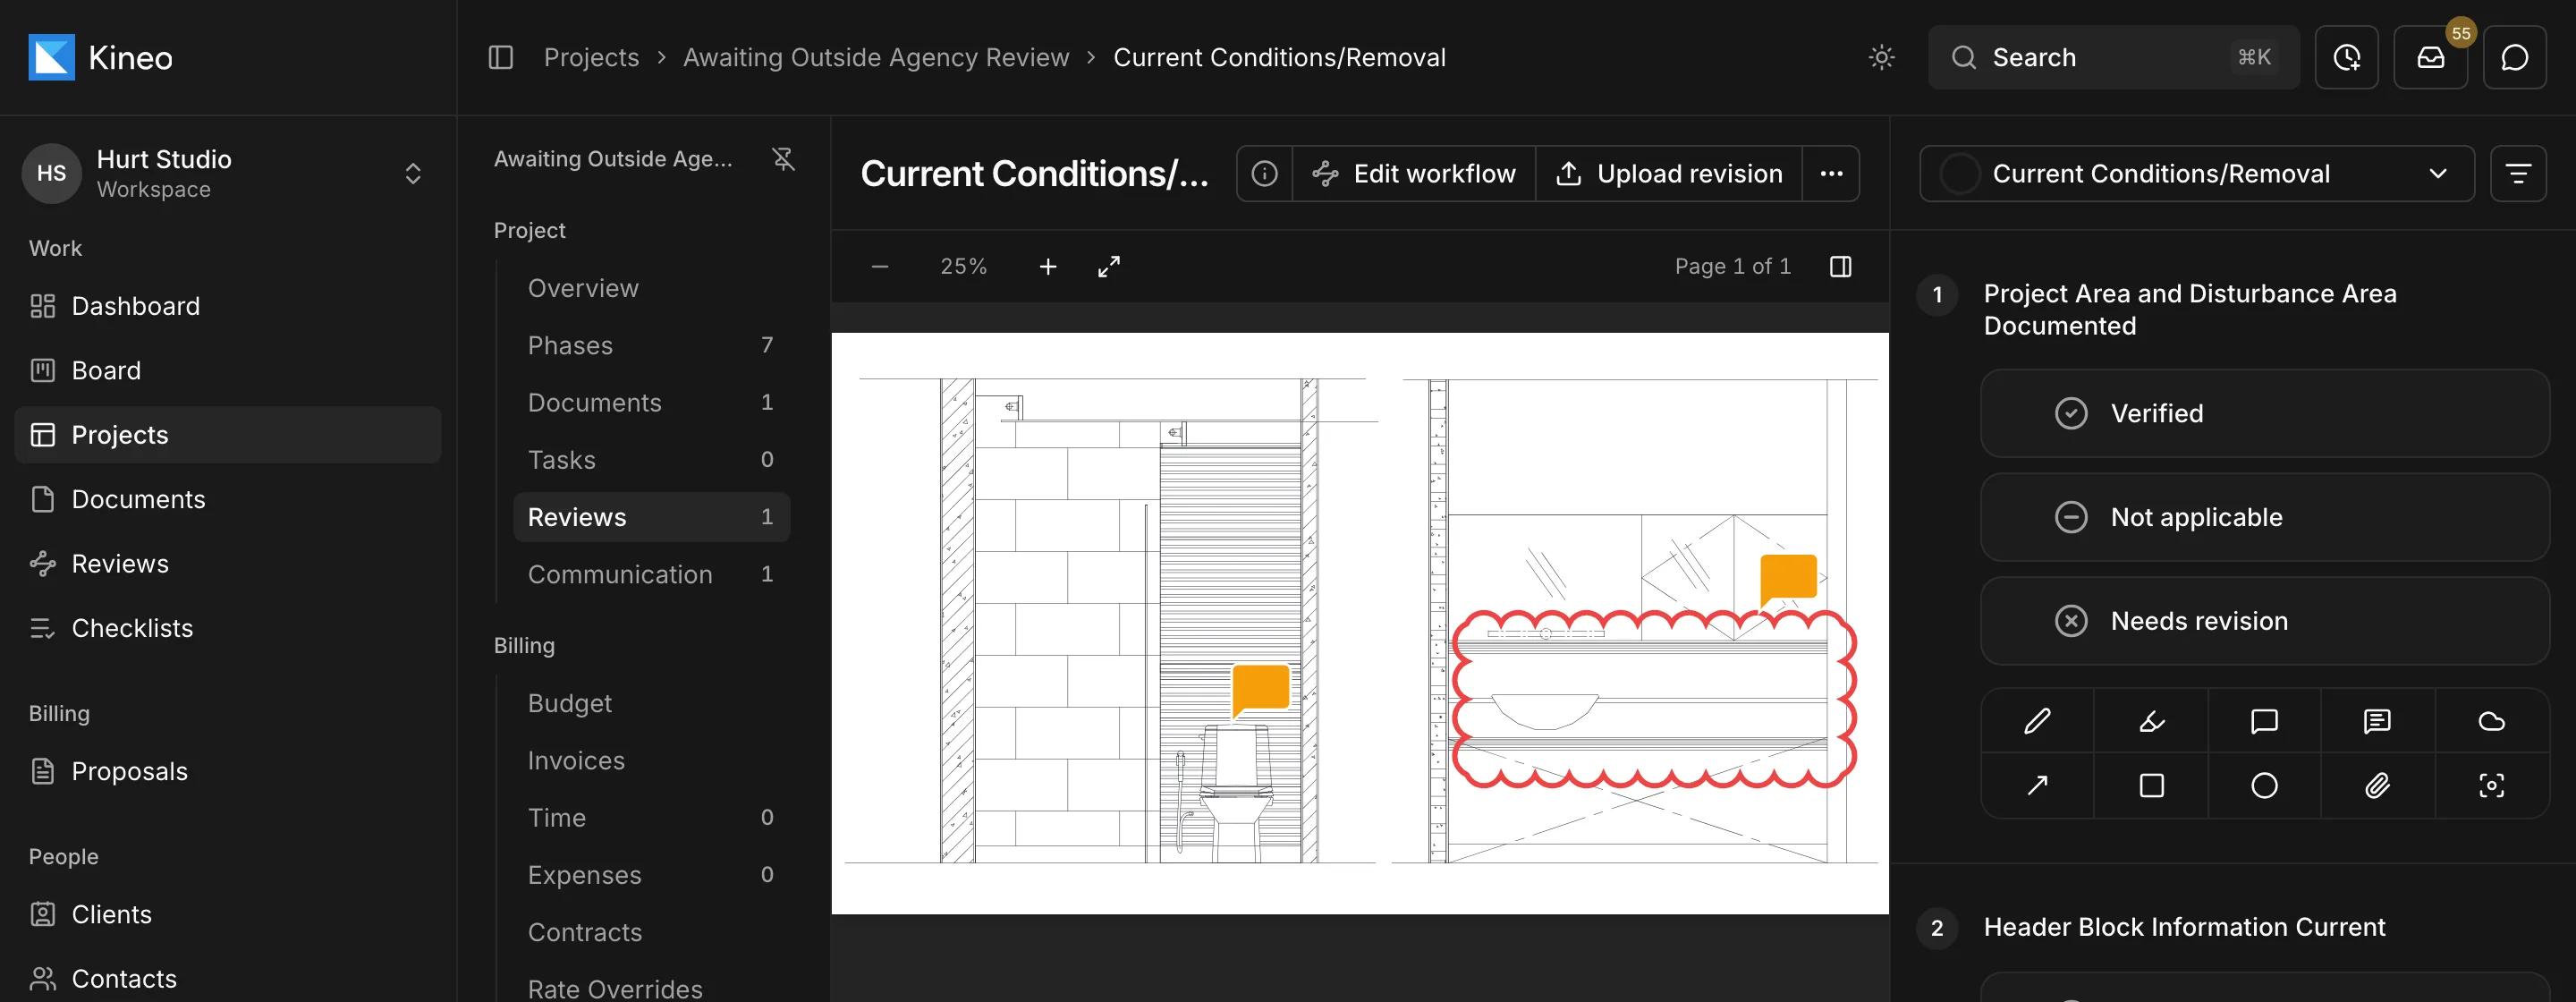
Task: Expand the Hurt Studio workspace switcher
Action: click(x=228, y=173)
